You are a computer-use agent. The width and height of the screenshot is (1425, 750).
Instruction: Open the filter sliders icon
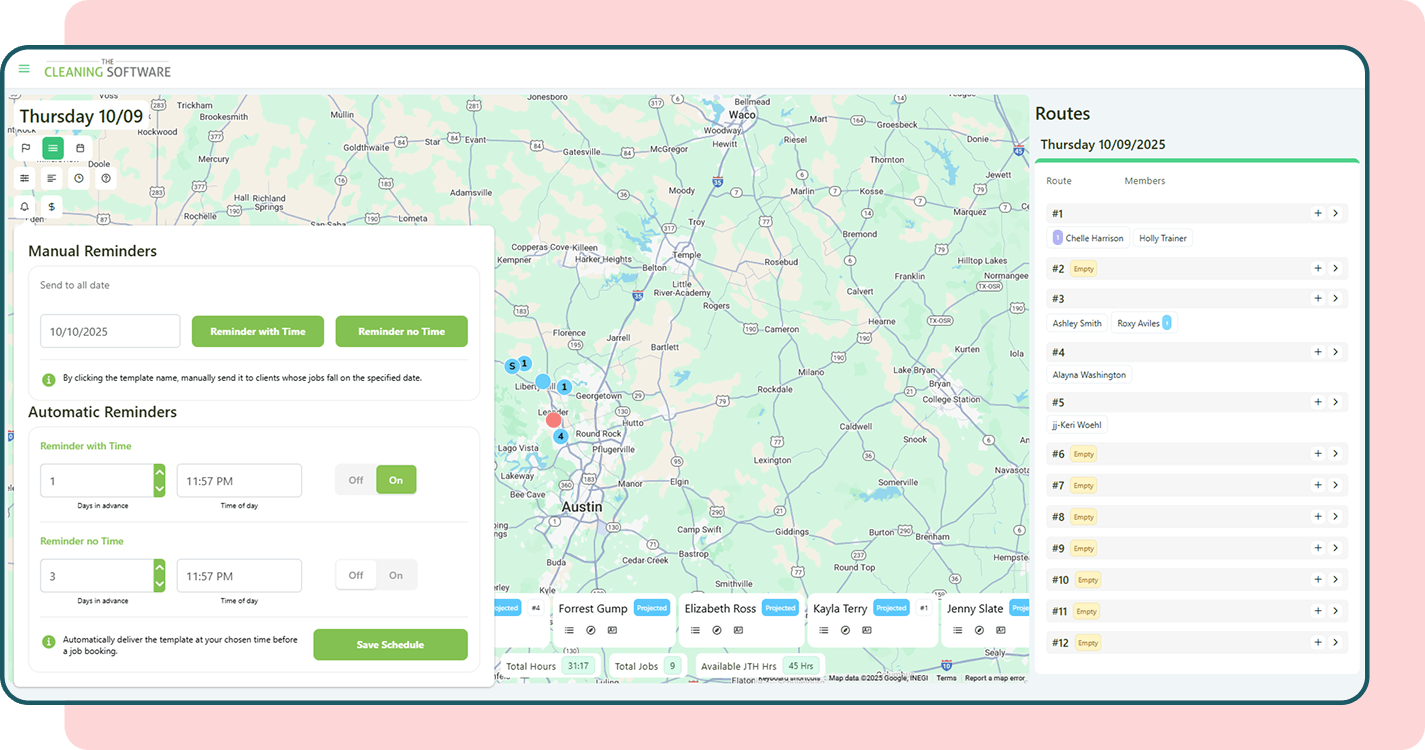point(26,178)
